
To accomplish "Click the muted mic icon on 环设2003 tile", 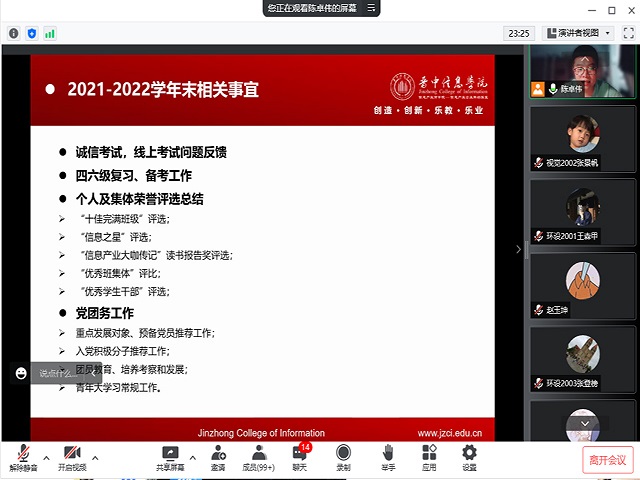I will [x=539, y=383].
